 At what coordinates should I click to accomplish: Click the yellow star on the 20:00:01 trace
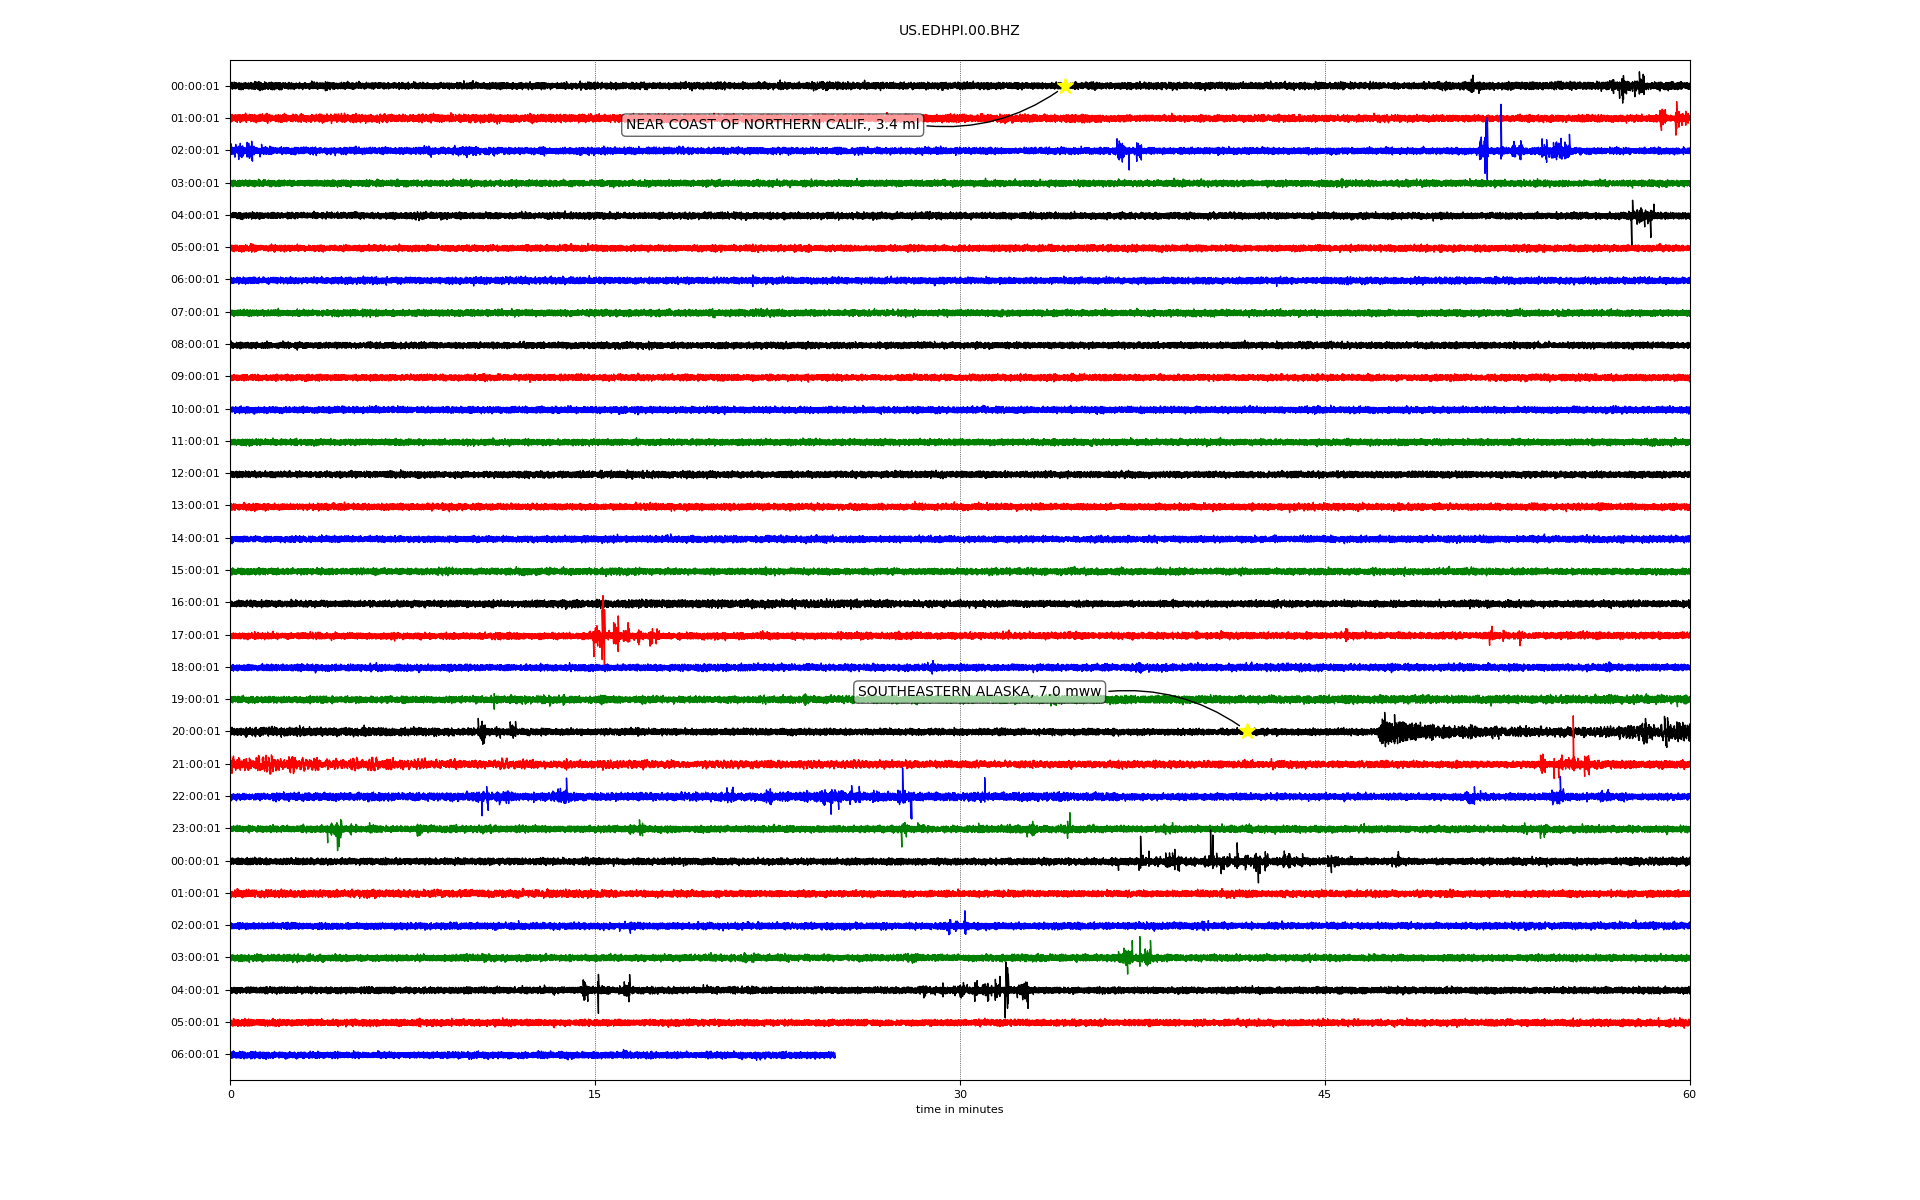(x=1247, y=731)
